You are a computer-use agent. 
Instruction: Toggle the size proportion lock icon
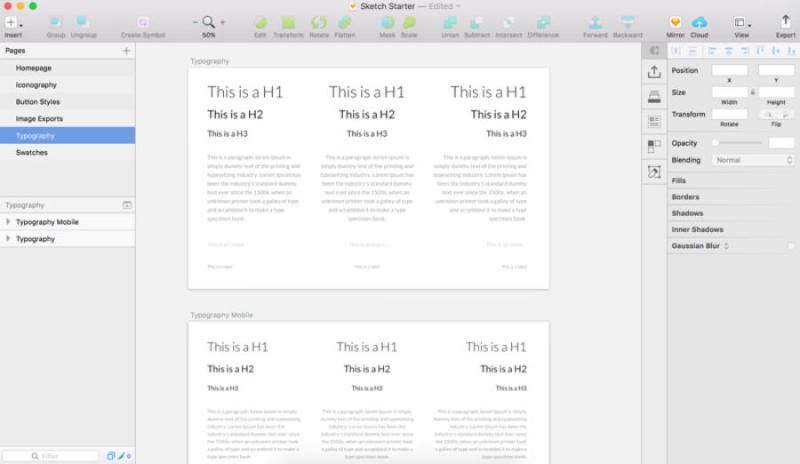click(752, 92)
